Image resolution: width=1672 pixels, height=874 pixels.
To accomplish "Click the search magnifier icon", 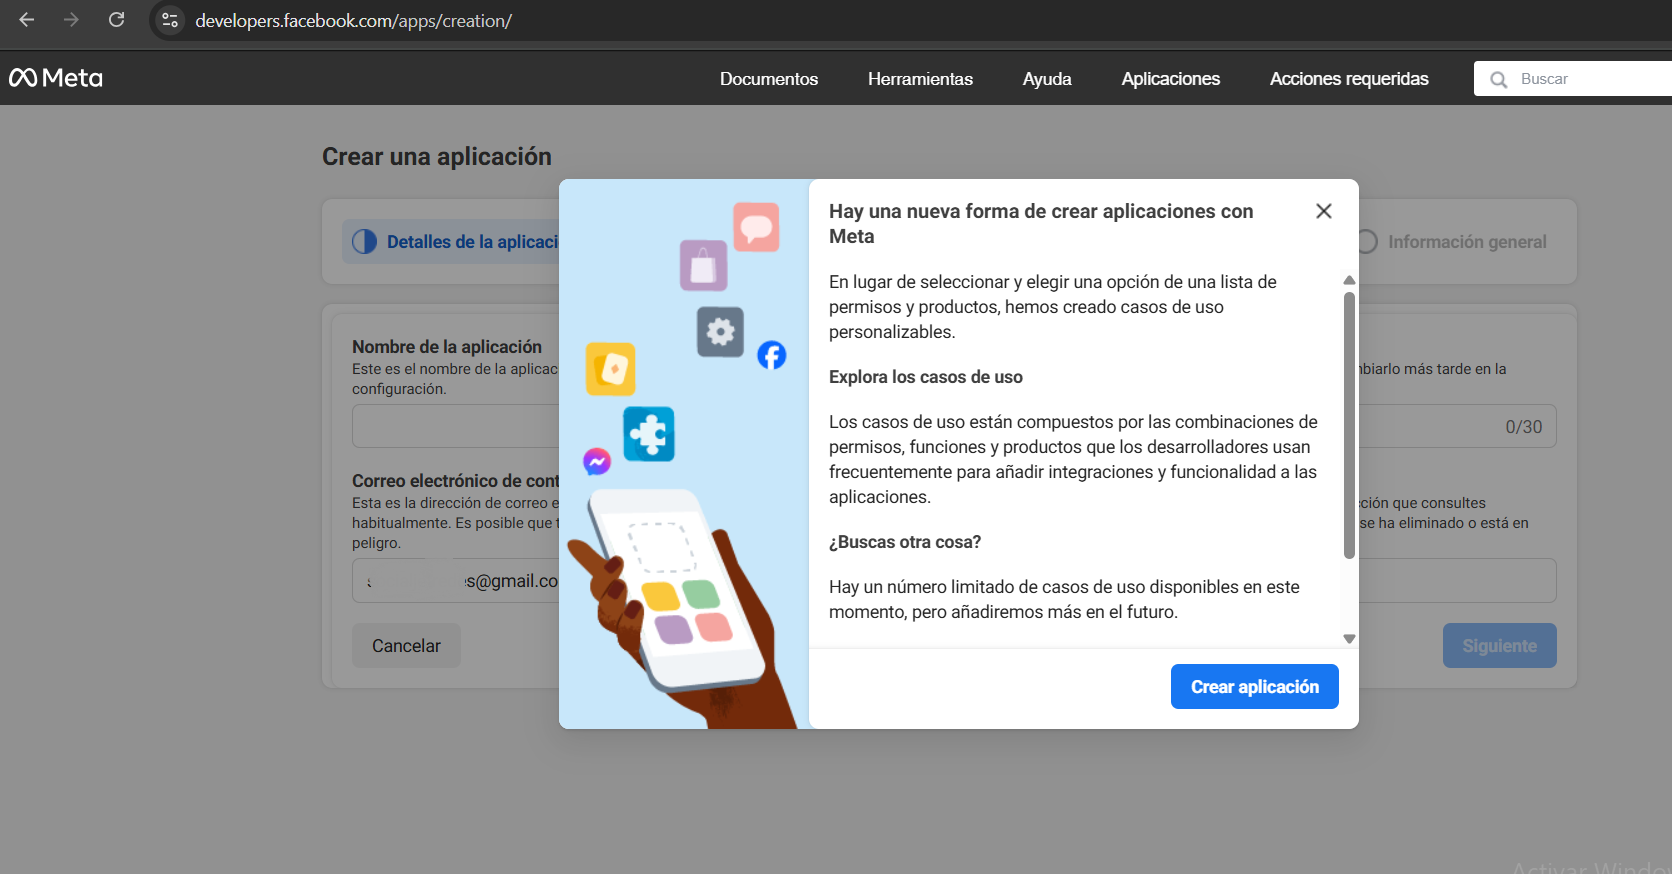I will (1498, 79).
